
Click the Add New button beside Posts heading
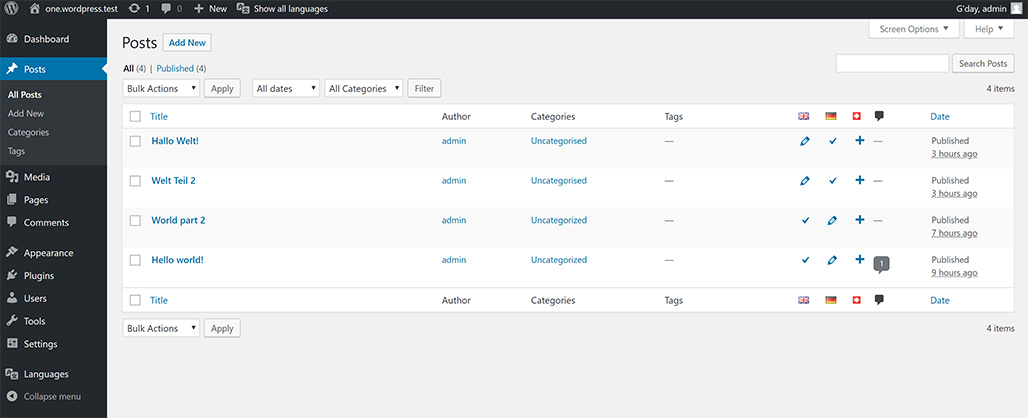pos(187,43)
